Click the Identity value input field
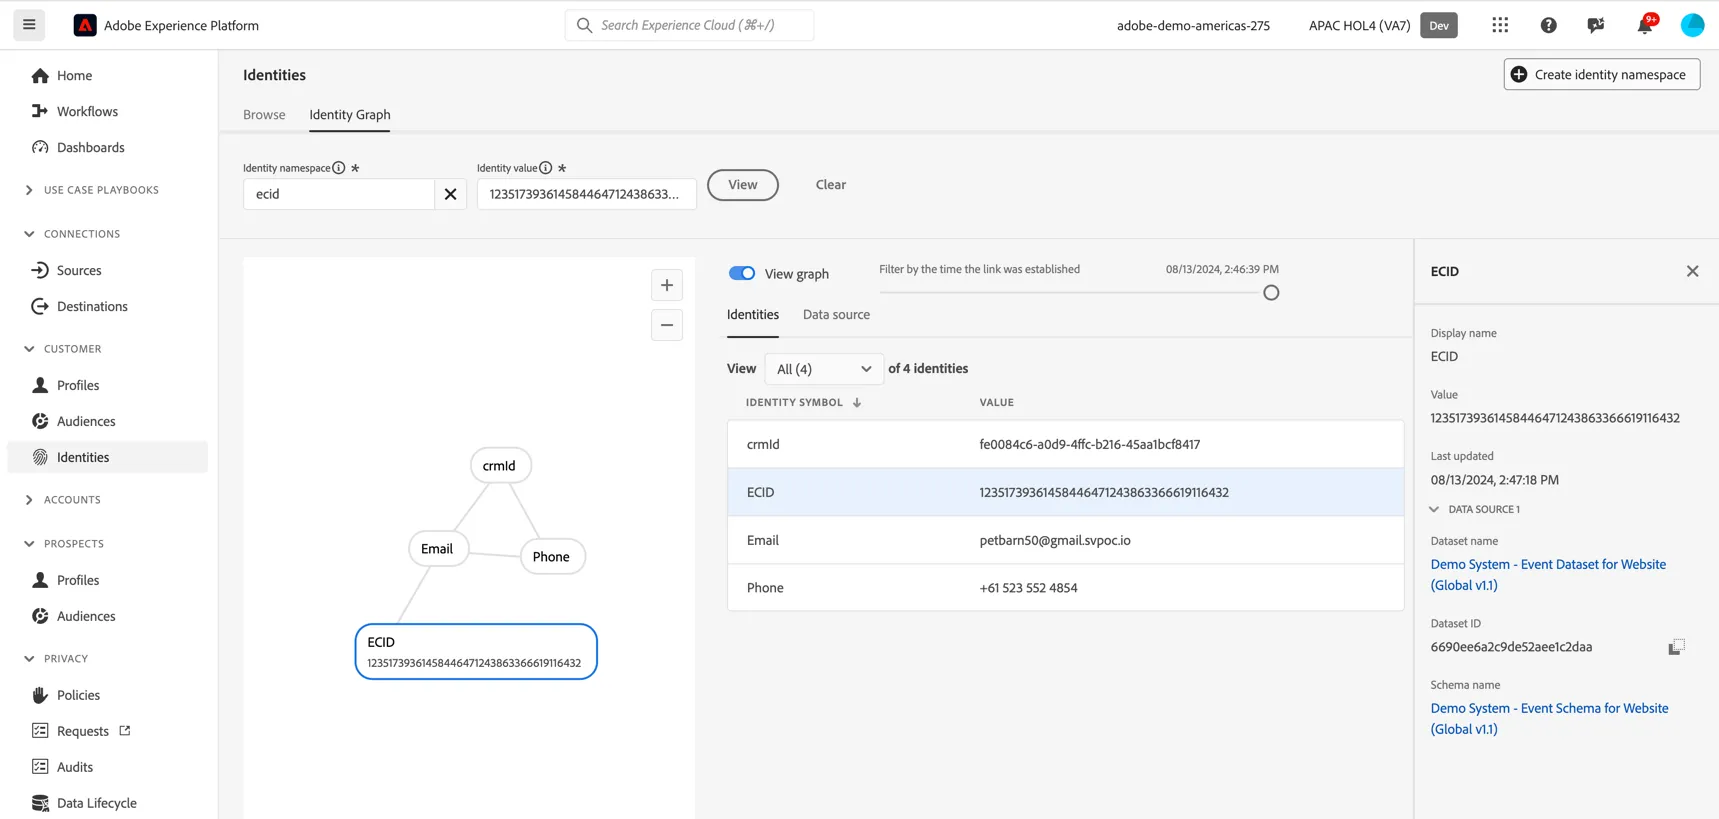The height and width of the screenshot is (819, 1719). [x=586, y=194]
